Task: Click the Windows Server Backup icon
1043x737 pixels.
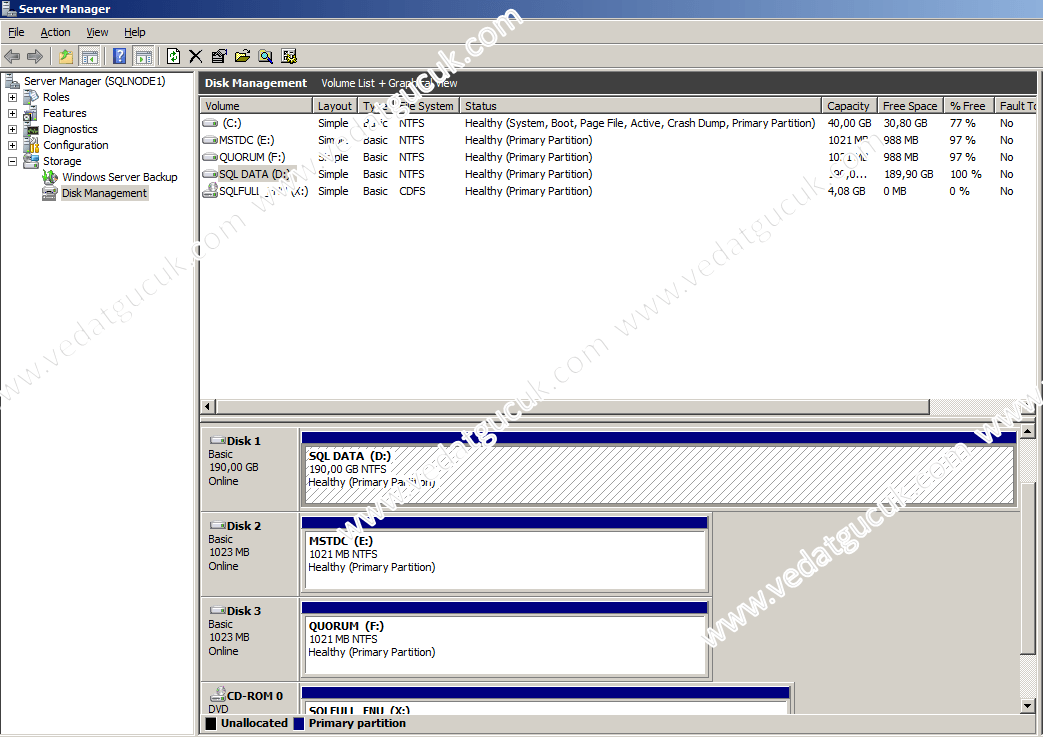Action: click(50, 177)
